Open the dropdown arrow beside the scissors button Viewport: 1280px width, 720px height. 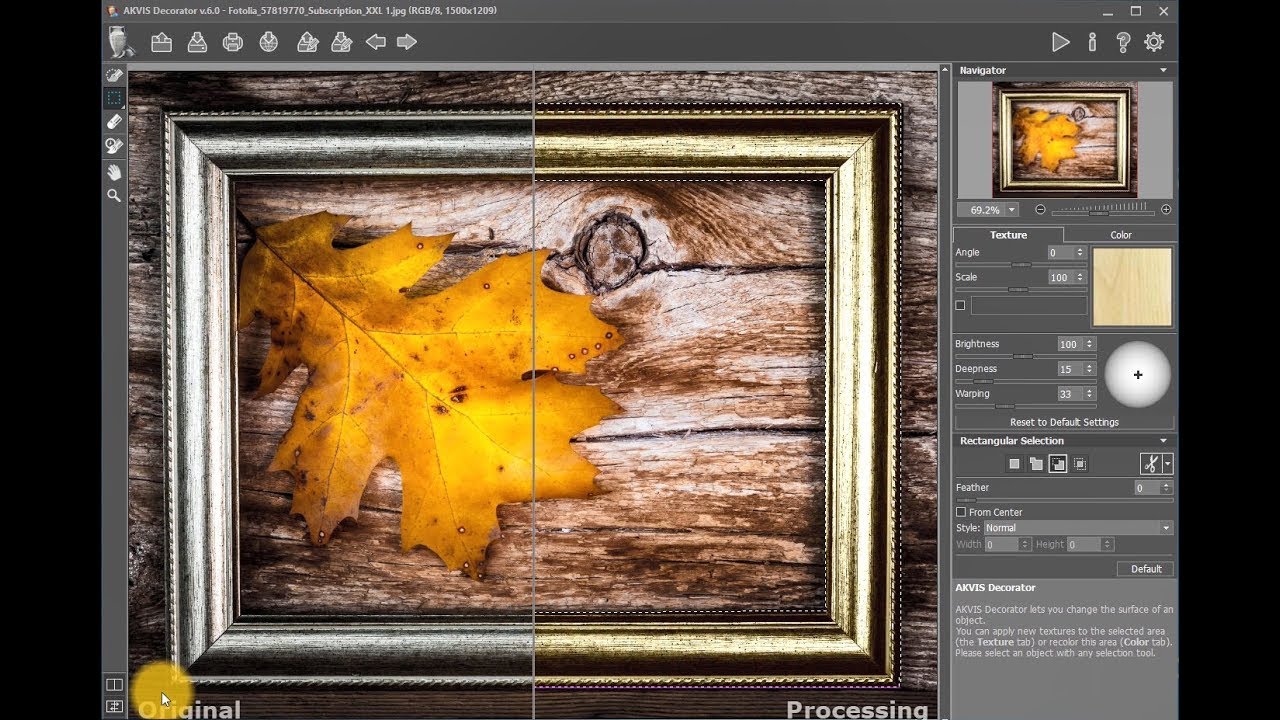(x=1168, y=464)
